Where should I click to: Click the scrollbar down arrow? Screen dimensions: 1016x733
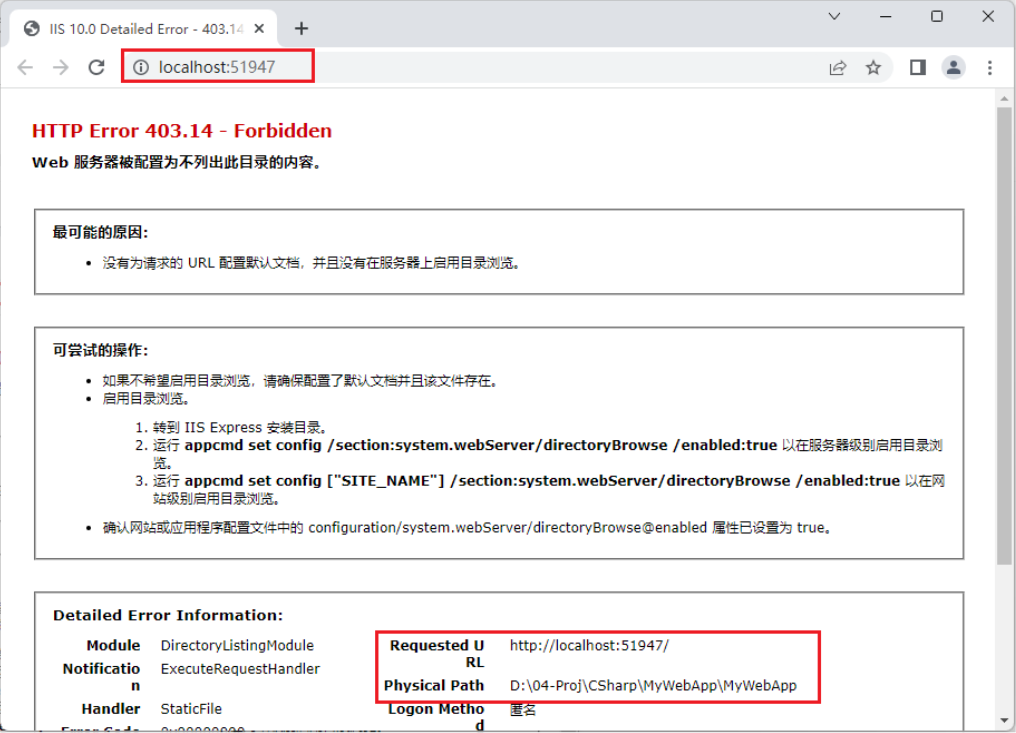1004,721
